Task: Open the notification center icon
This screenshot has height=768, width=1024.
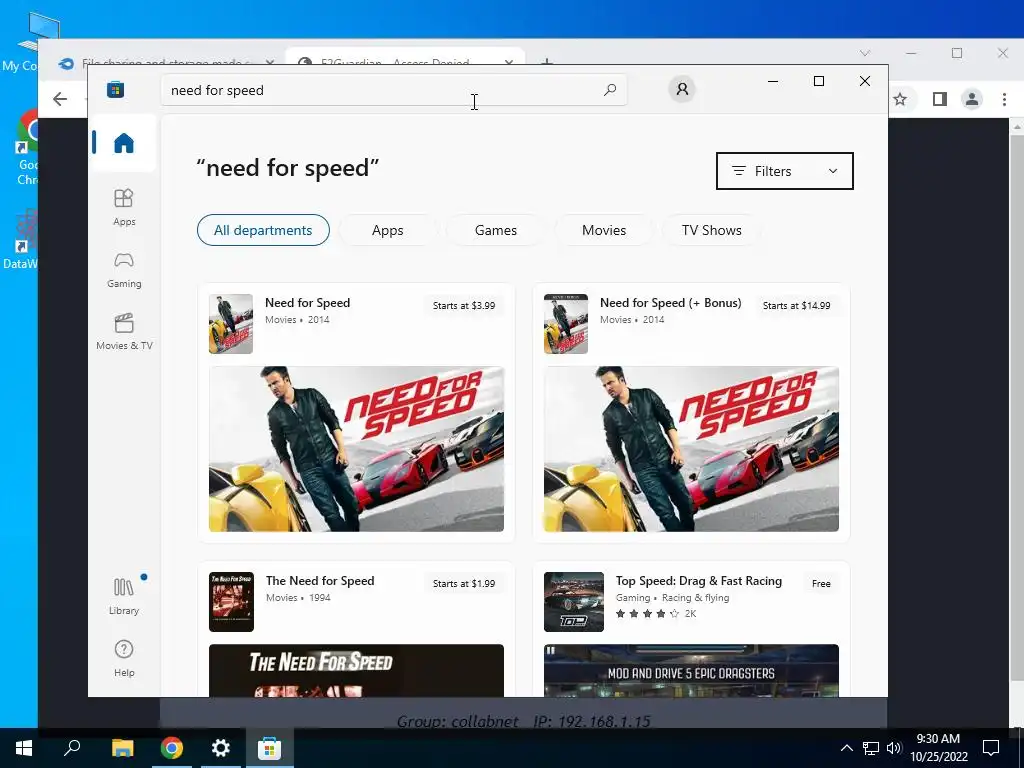Action: click(991, 748)
